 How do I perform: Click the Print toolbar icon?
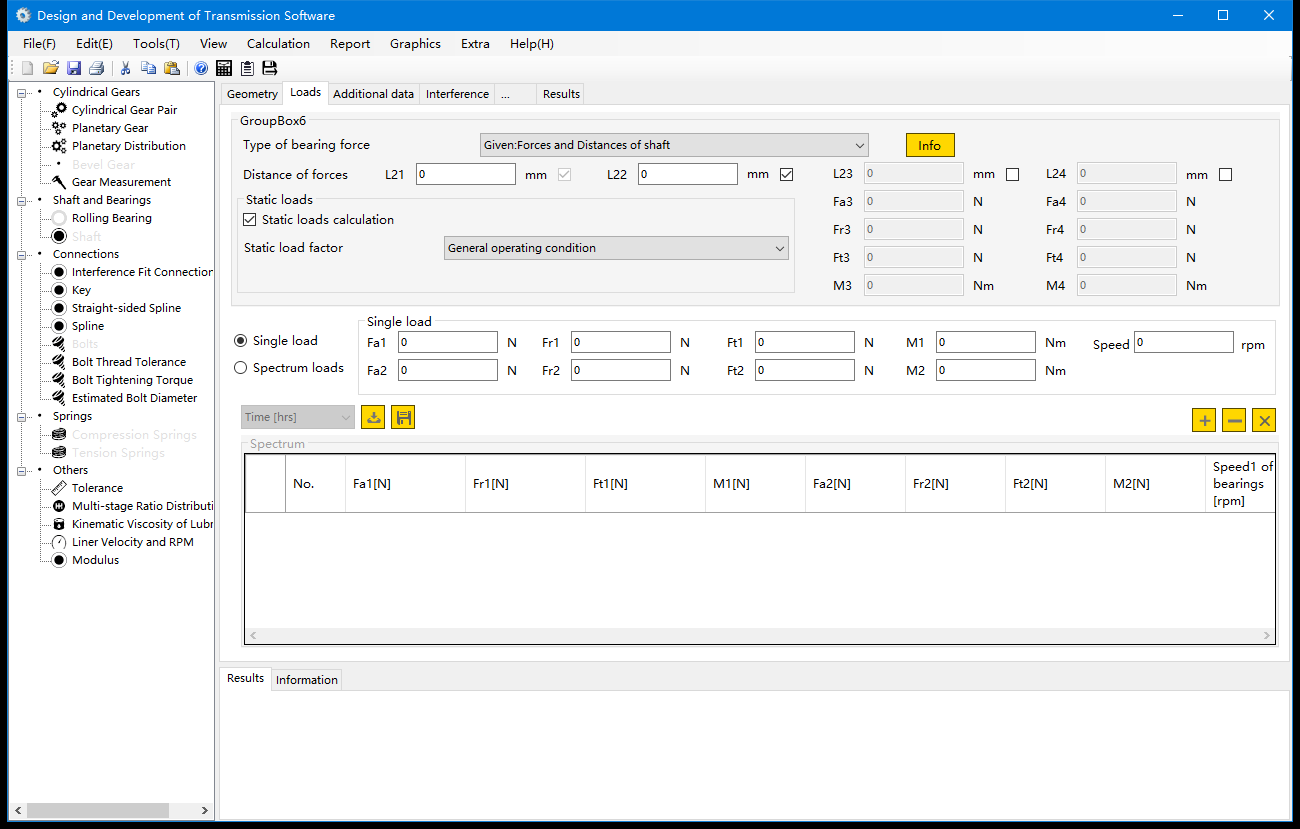click(97, 68)
